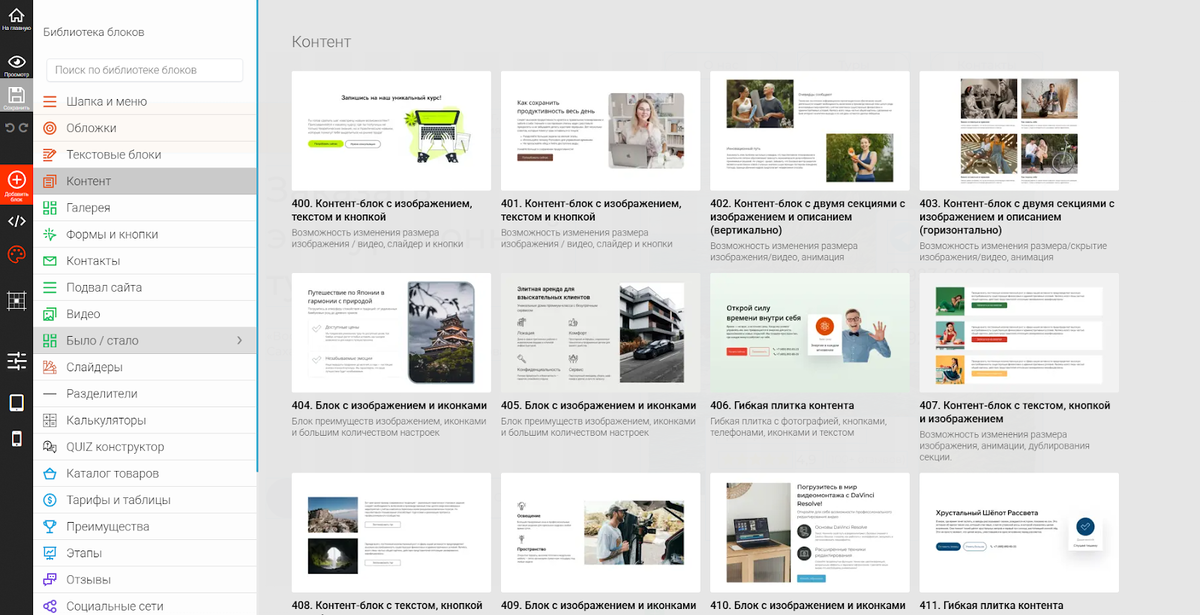Select block 402 vertical two-section thumbnail

pos(810,131)
